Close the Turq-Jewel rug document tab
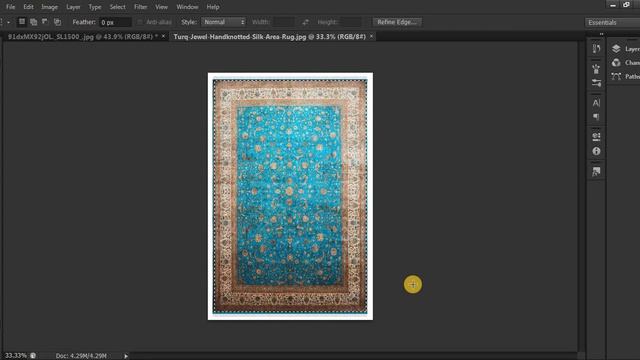This screenshot has width=640, height=360. click(x=371, y=36)
